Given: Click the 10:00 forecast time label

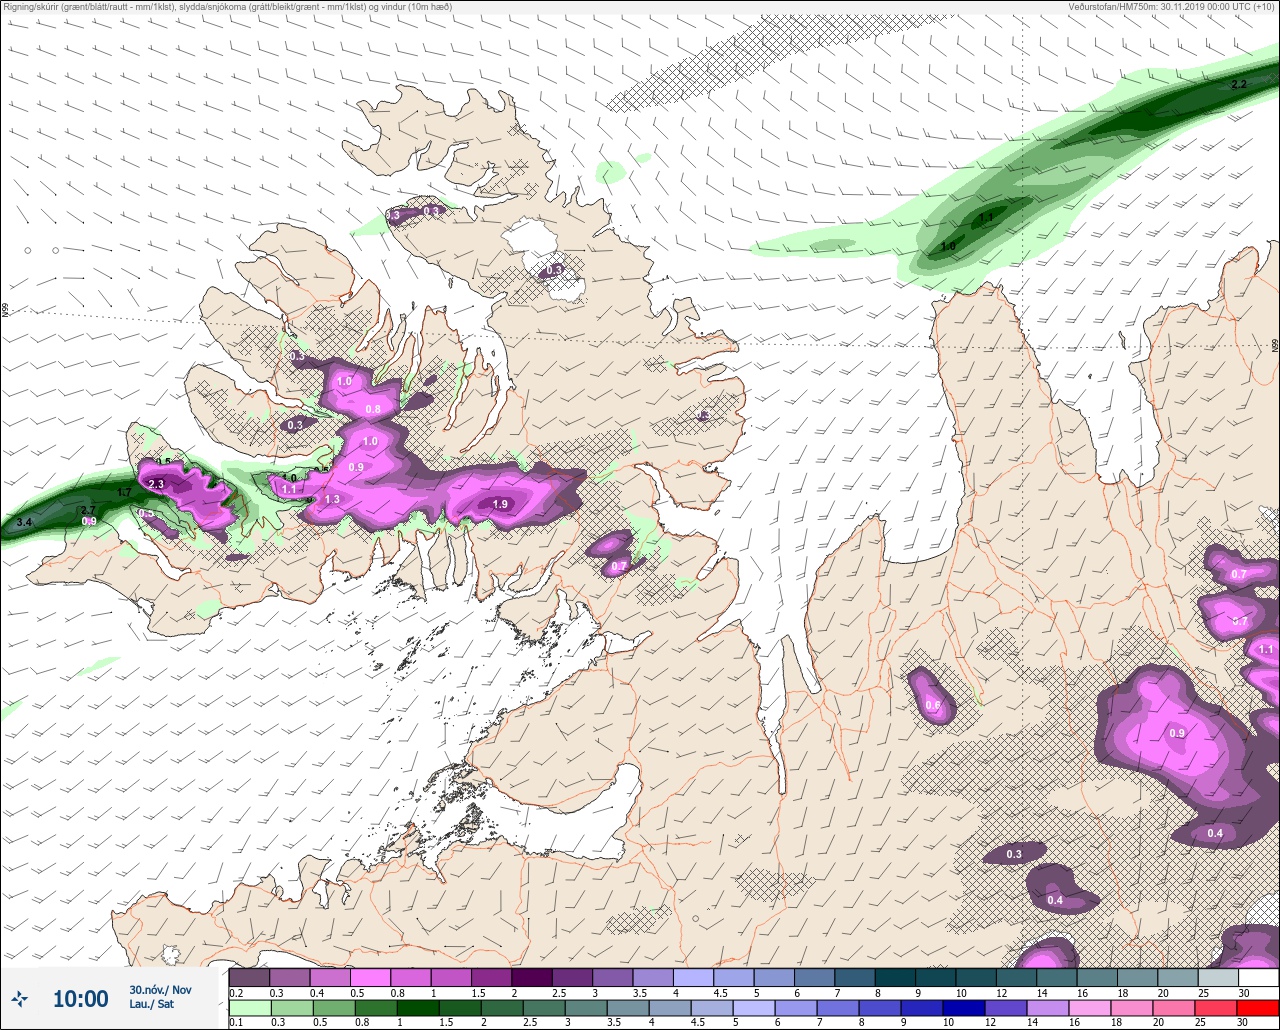Looking at the screenshot, I should click(80, 998).
